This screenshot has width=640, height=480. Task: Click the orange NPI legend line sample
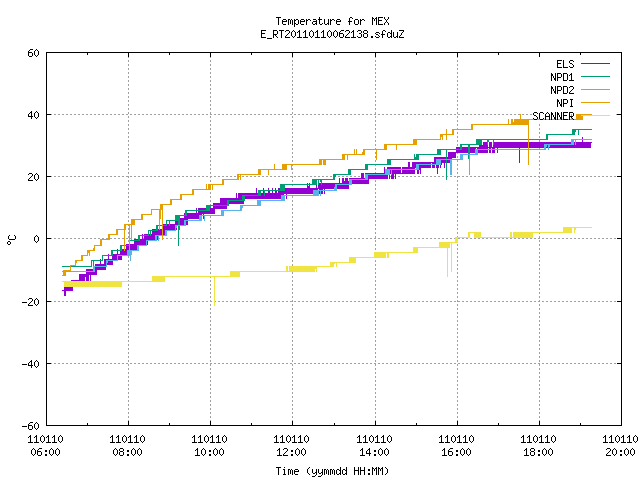(x=595, y=102)
